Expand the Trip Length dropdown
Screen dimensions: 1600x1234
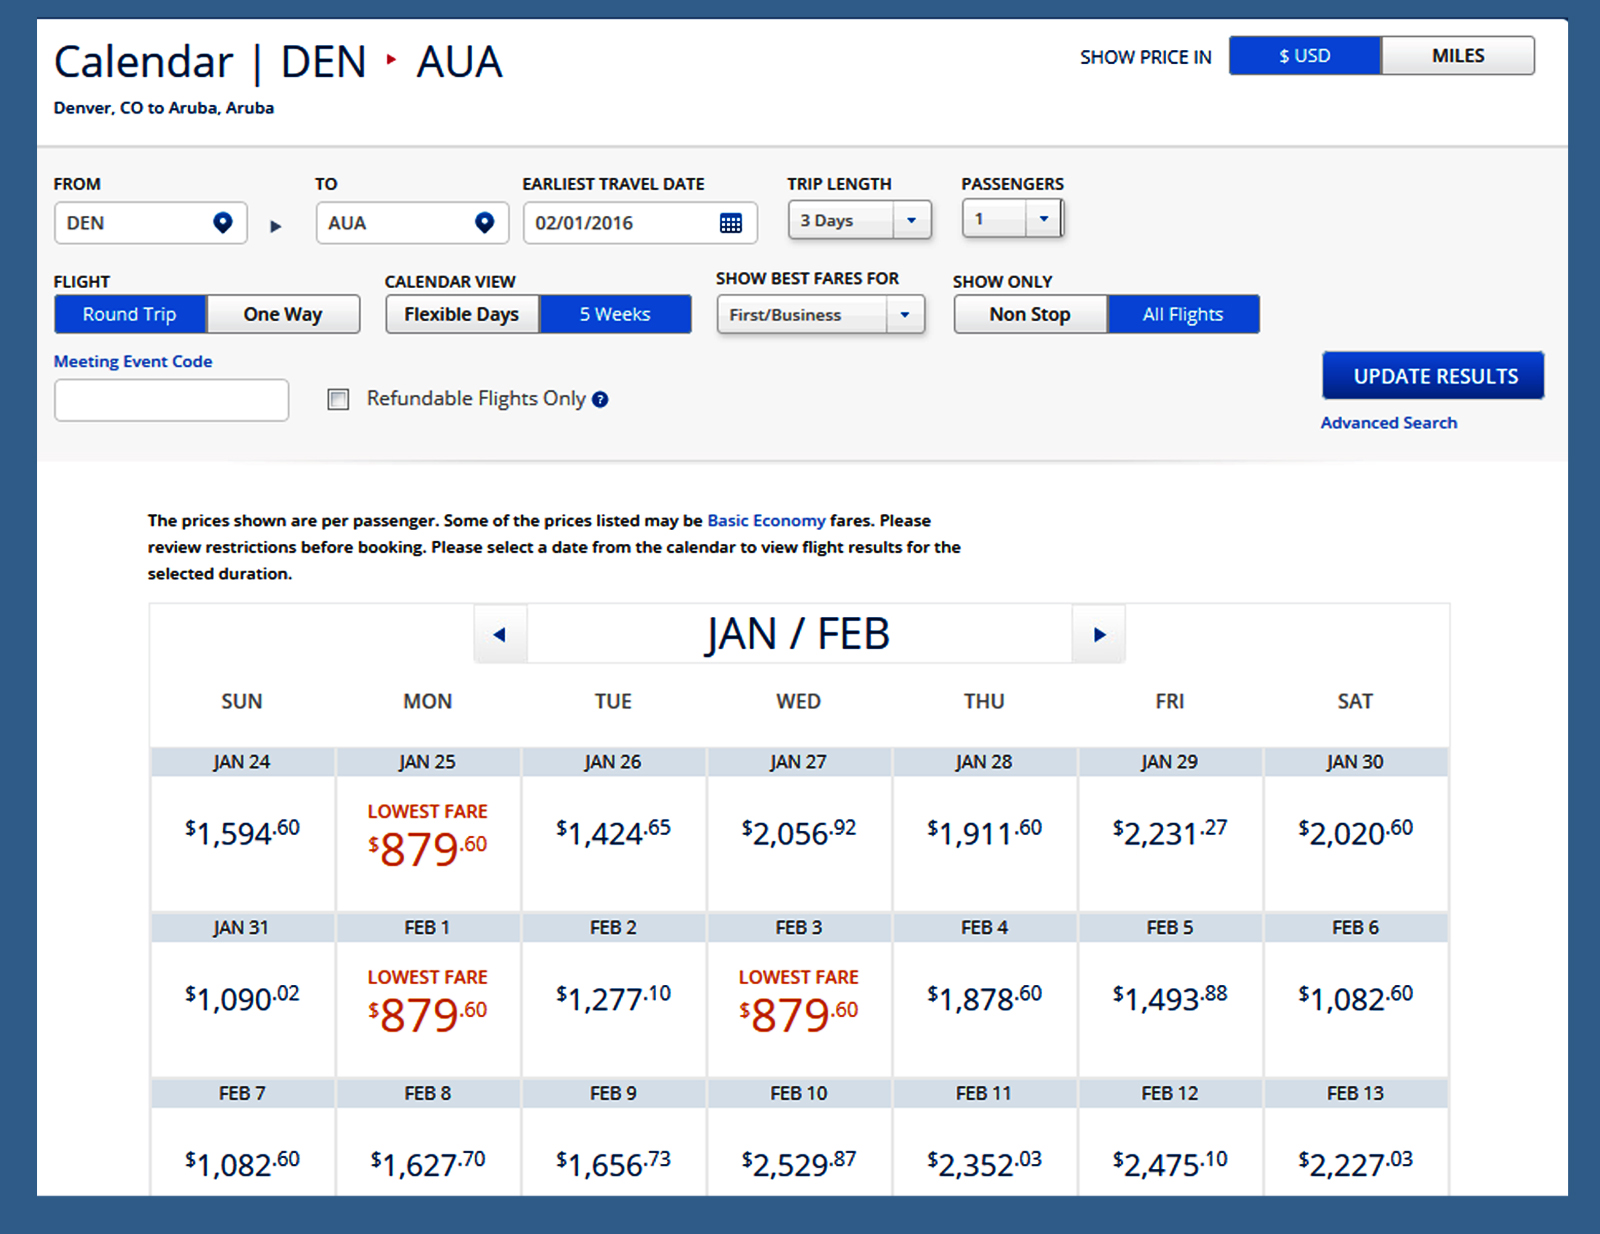point(911,220)
